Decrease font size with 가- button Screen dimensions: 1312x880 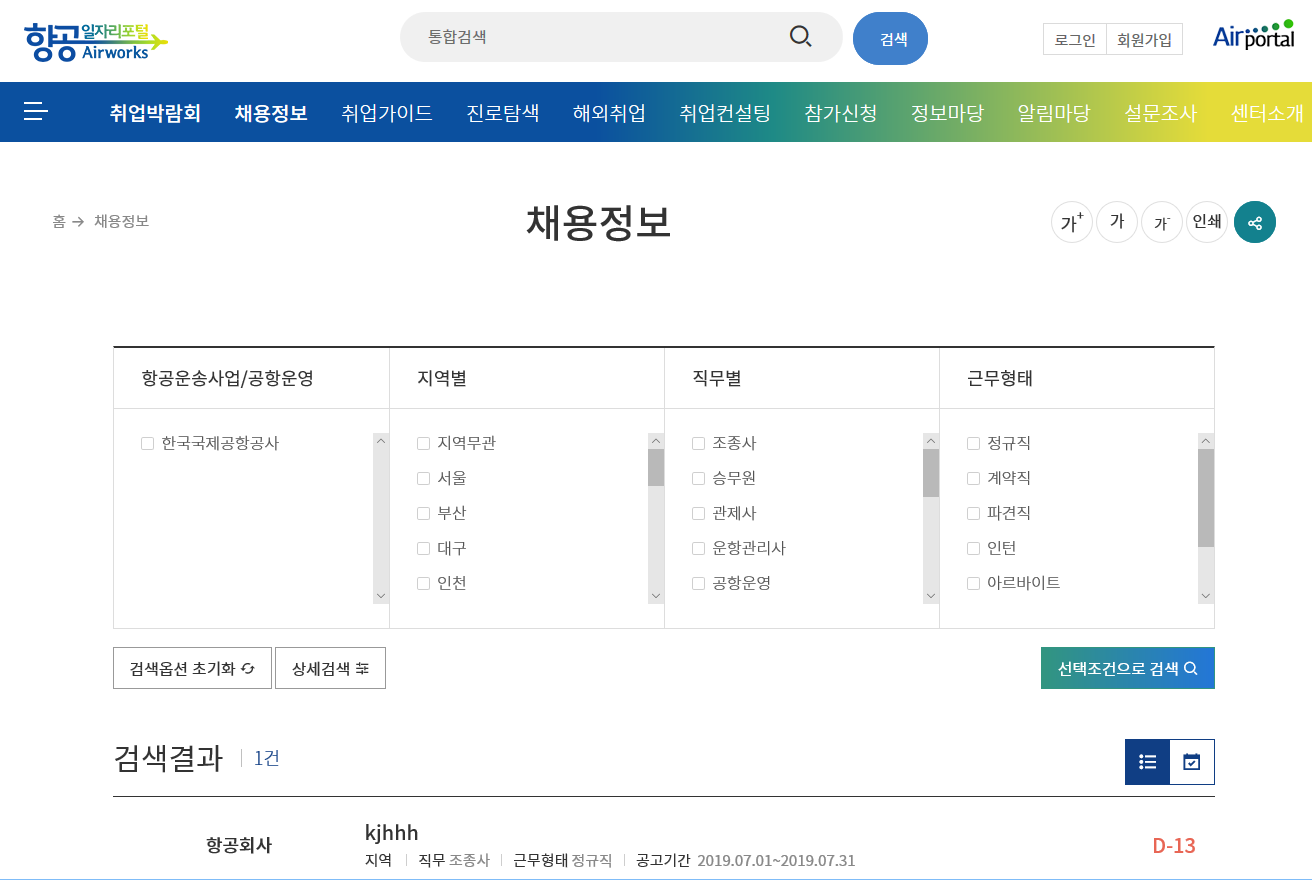point(1162,222)
